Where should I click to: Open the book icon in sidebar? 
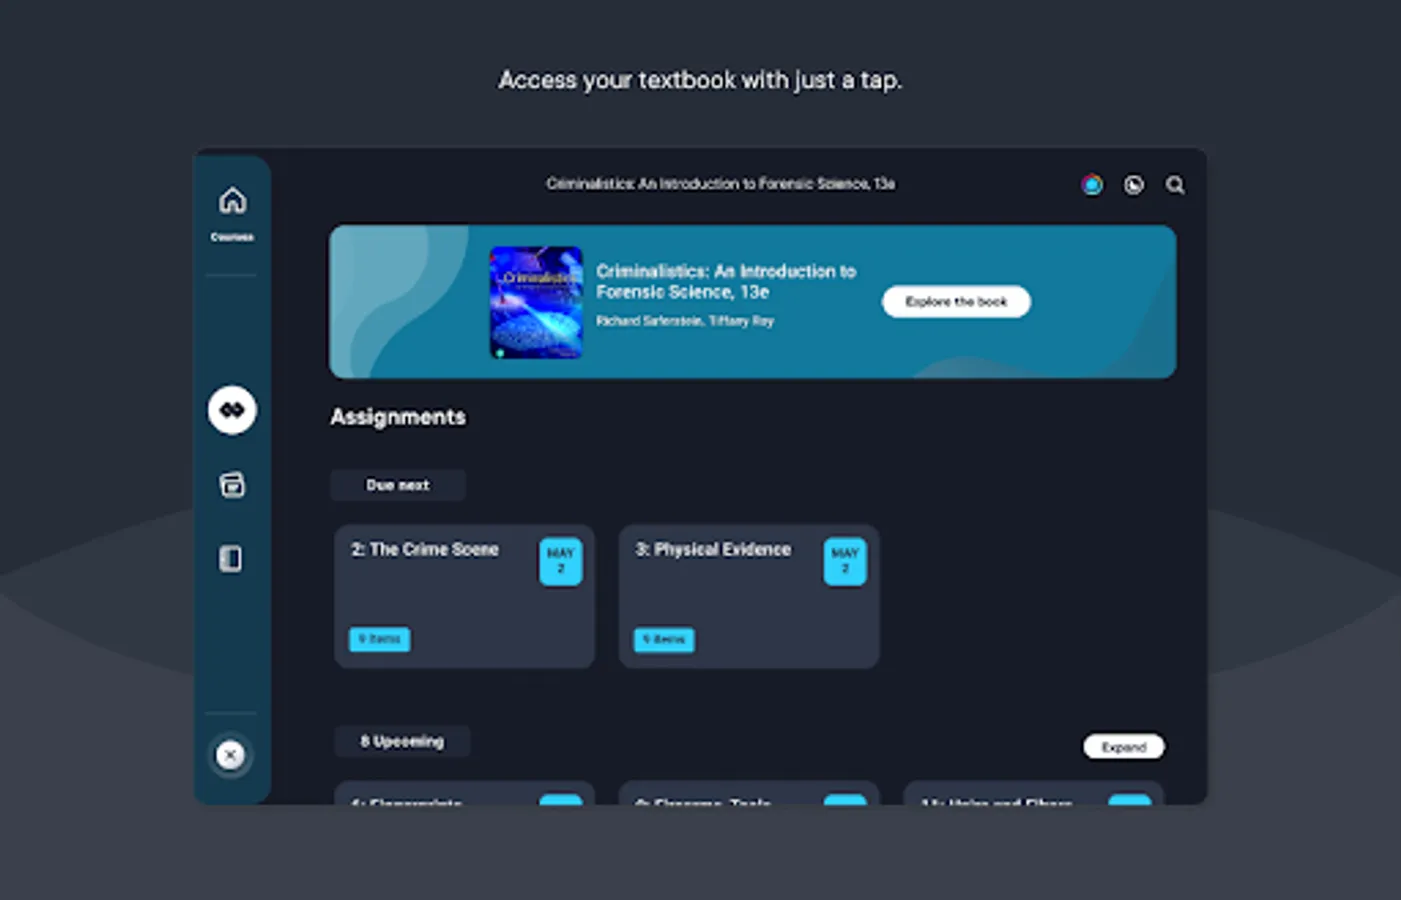[x=231, y=558]
